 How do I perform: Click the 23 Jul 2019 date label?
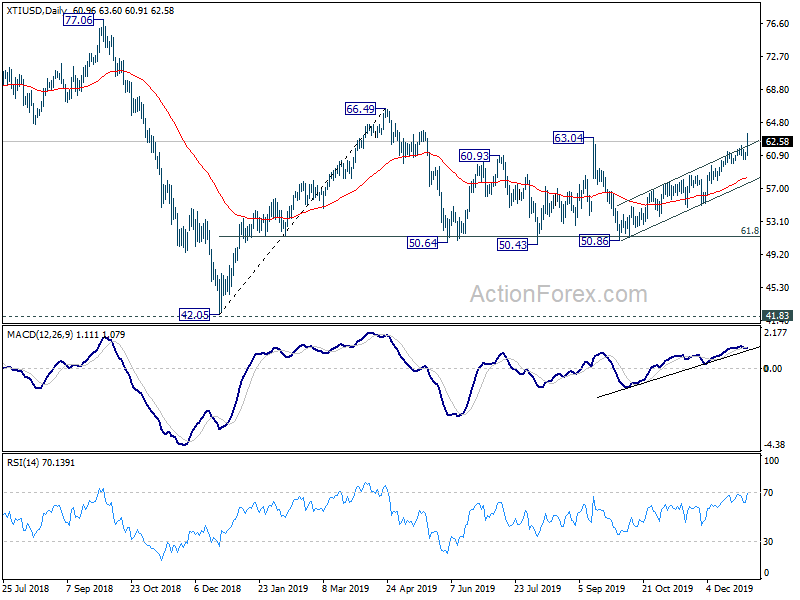[x=537, y=588]
